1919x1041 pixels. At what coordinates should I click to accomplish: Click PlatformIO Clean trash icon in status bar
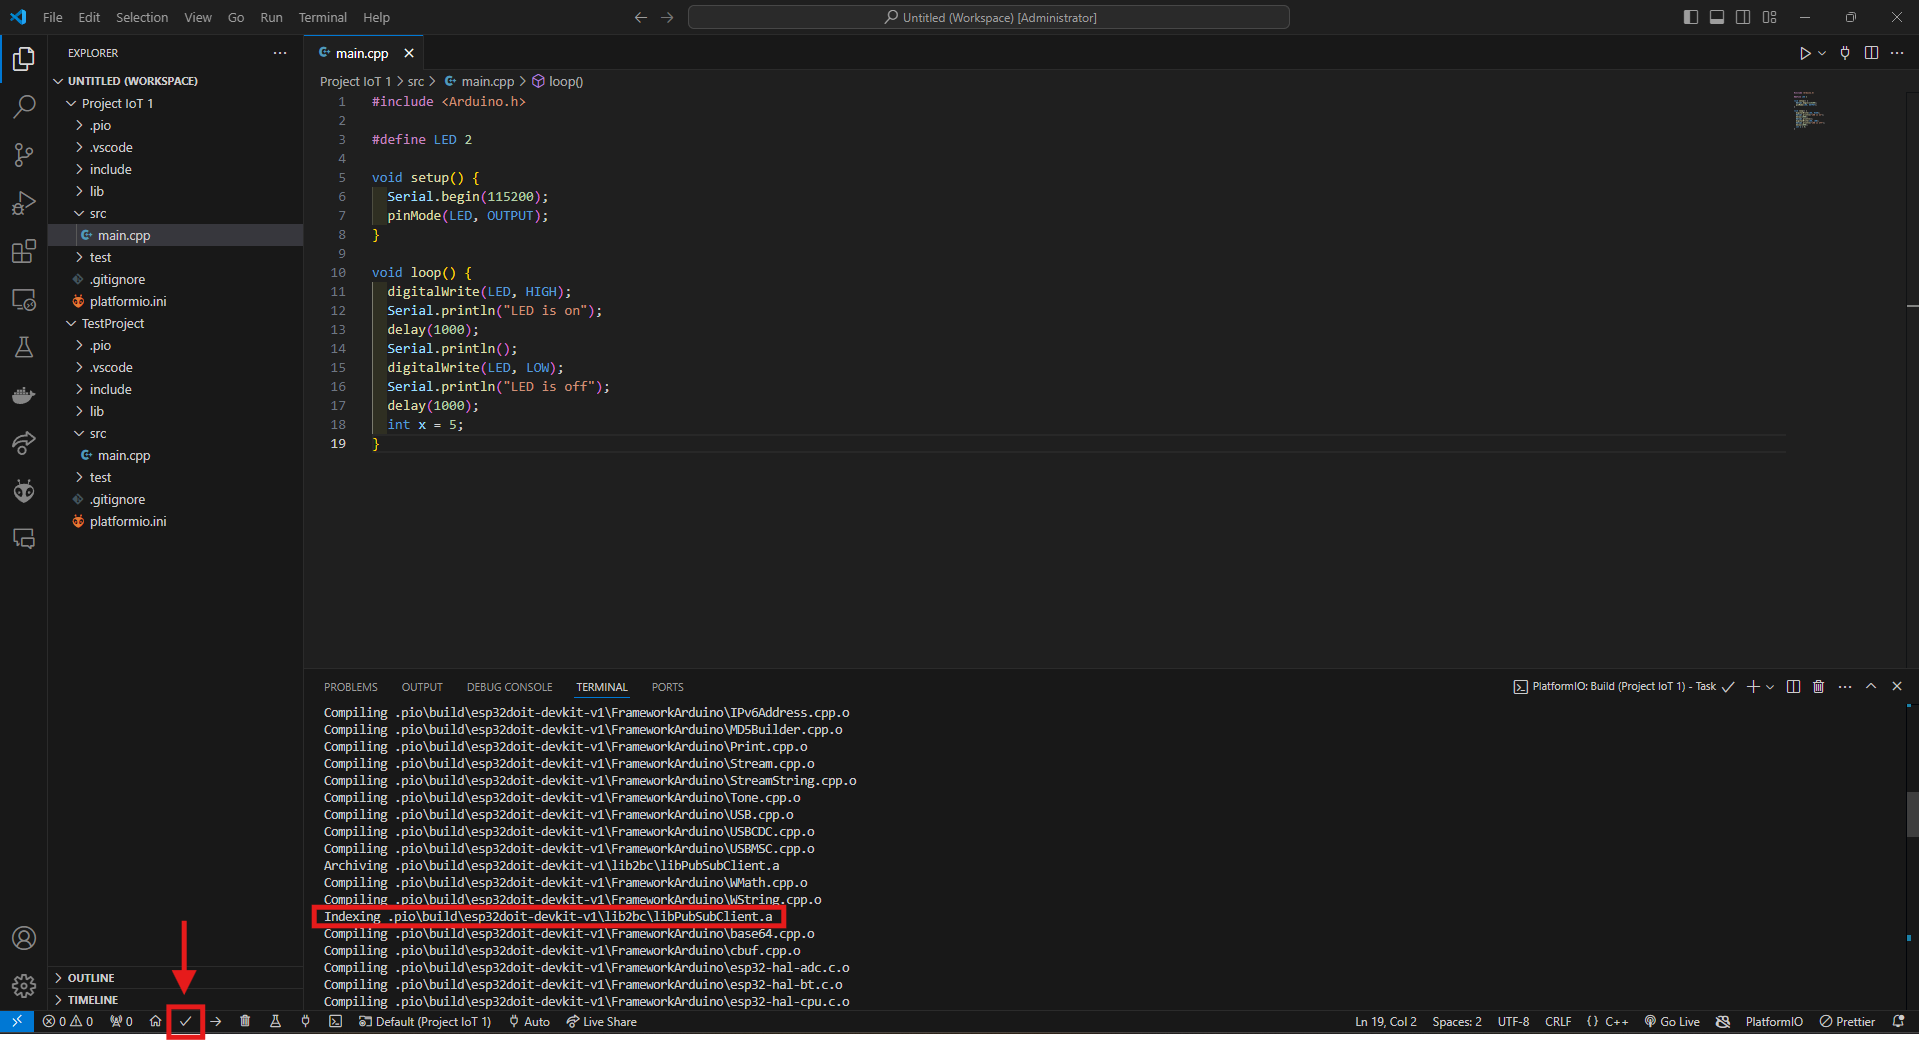click(245, 1021)
